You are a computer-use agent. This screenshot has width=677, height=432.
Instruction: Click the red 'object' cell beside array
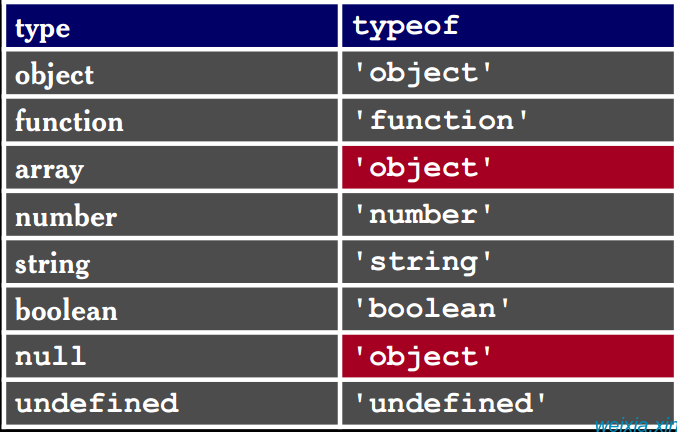coord(508,167)
